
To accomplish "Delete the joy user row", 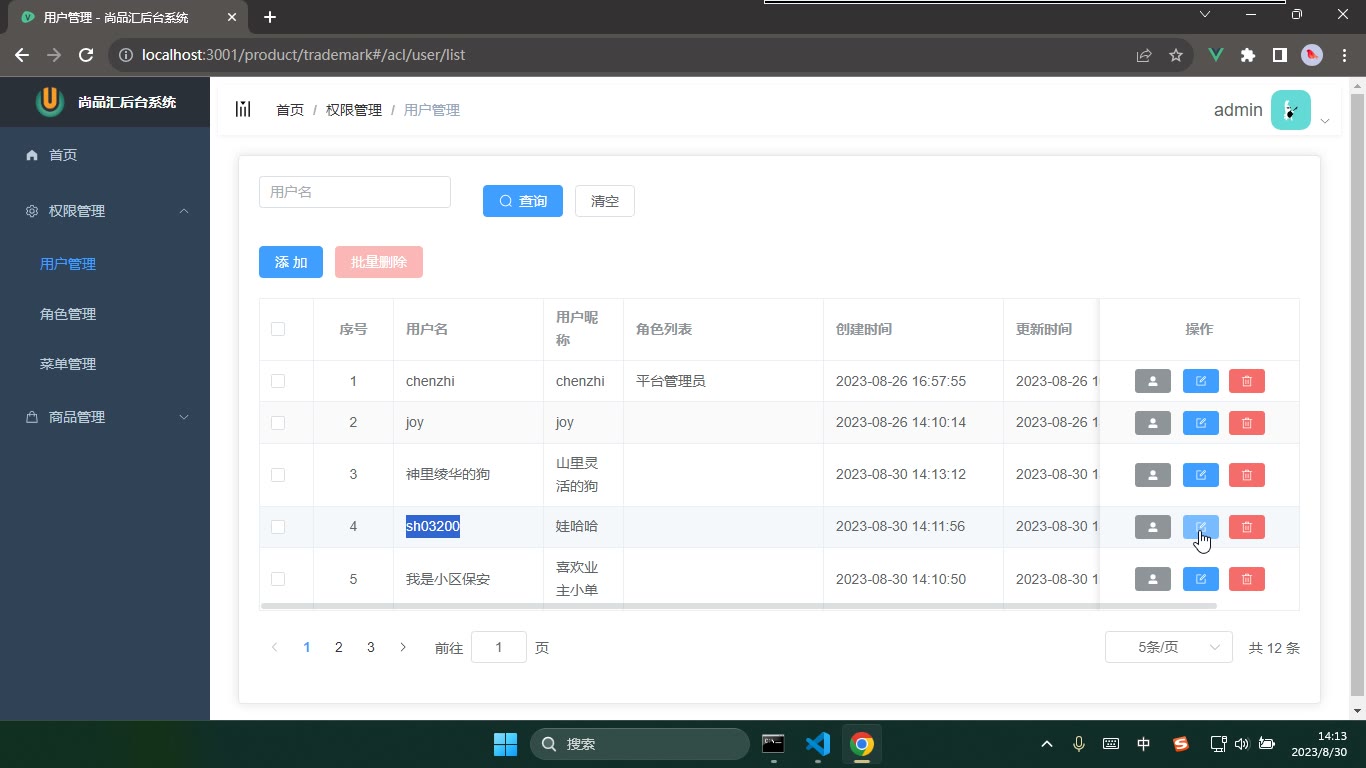I will (x=1246, y=423).
